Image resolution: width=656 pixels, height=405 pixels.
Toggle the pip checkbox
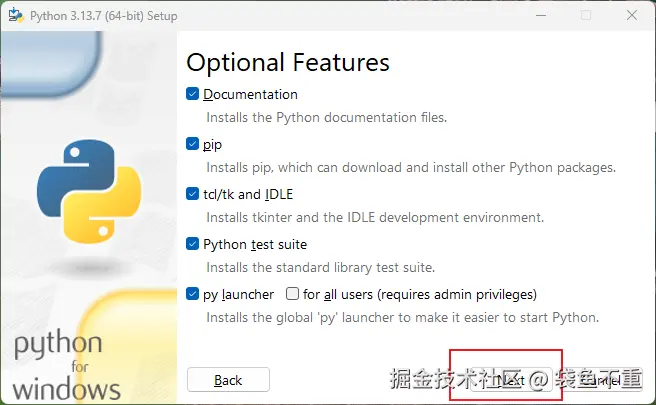192,144
